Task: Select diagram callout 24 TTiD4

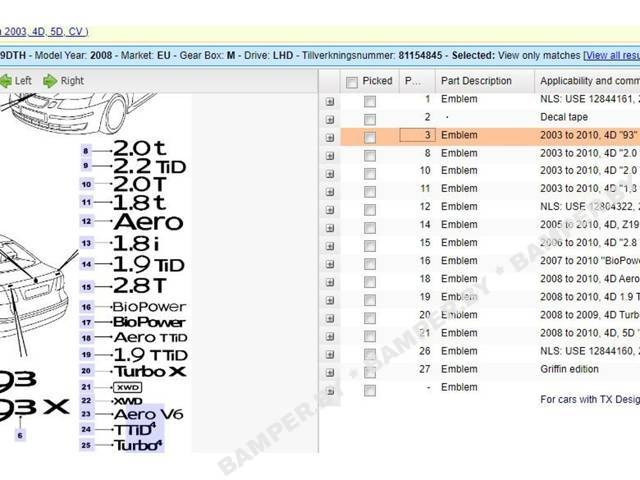Action: click(x=87, y=429)
